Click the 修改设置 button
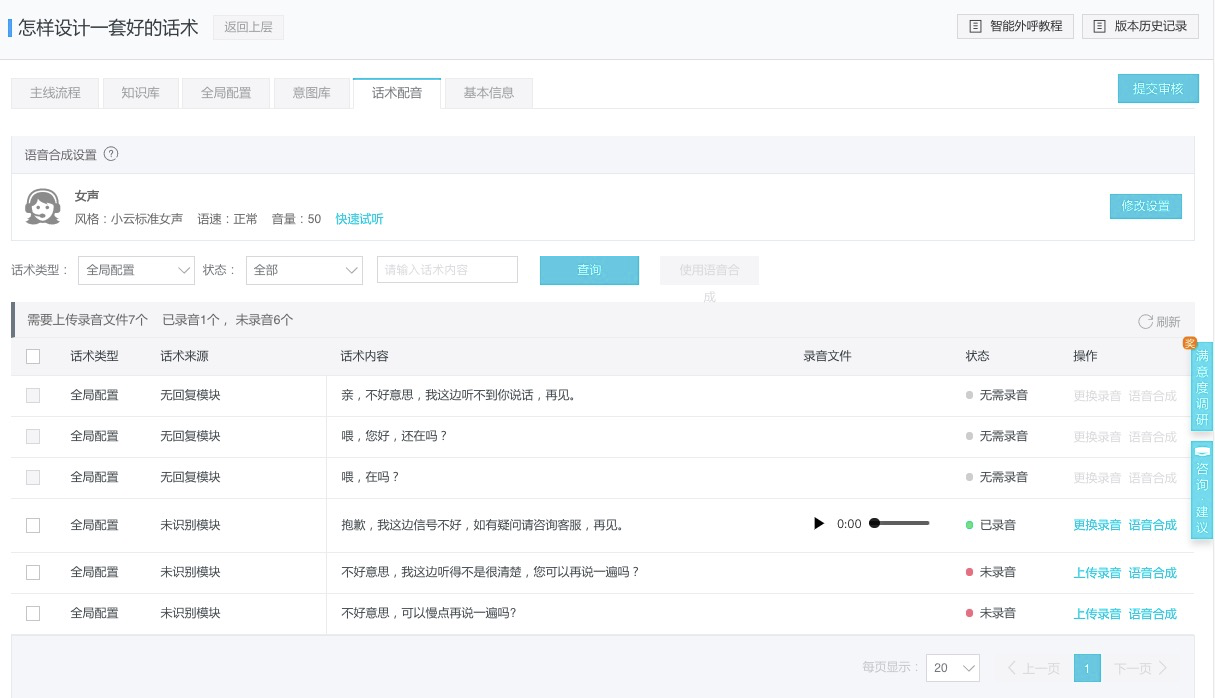The height and width of the screenshot is (698, 1215). [x=1145, y=206]
